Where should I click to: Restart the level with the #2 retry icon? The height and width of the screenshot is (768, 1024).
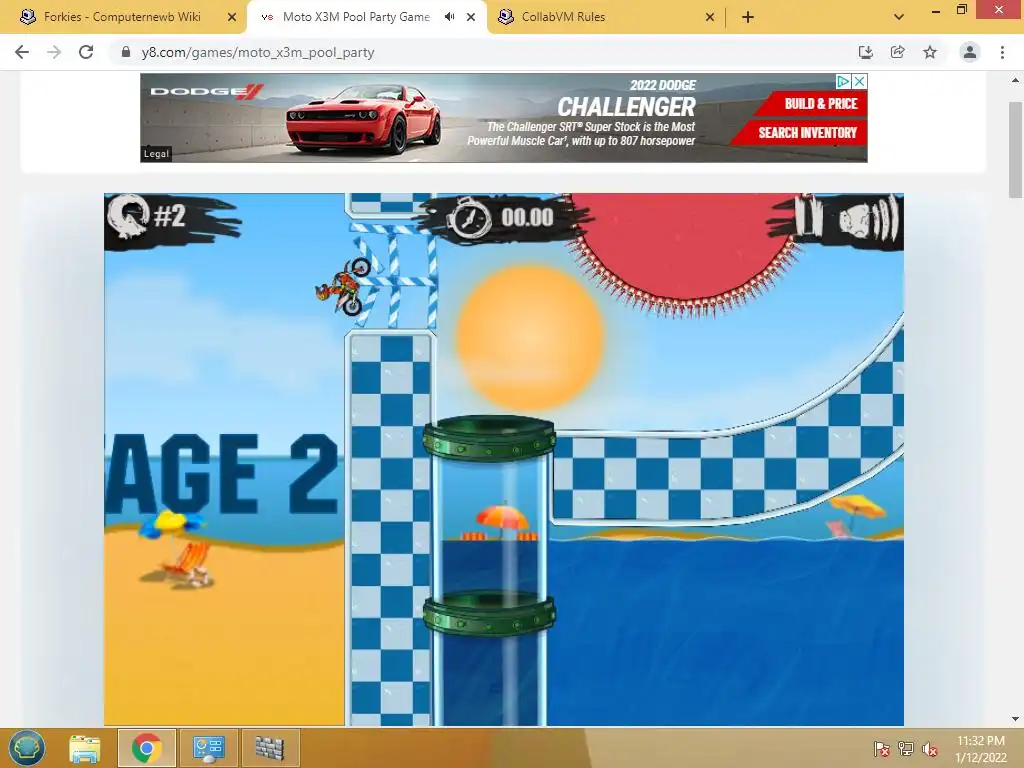[x=128, y=217]
